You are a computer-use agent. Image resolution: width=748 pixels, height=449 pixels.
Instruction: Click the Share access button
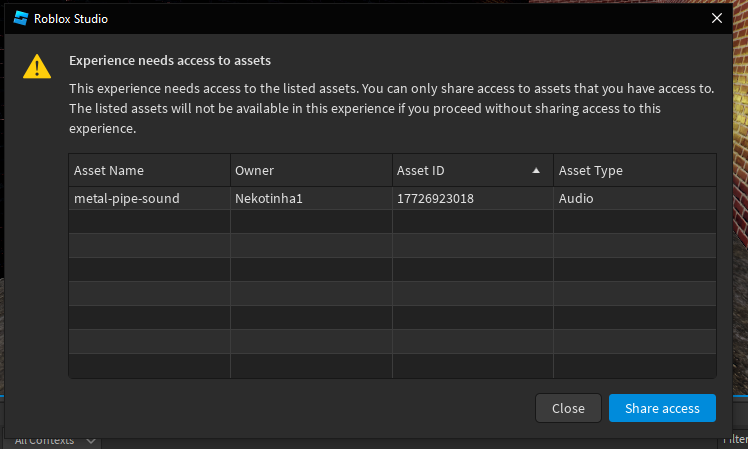click(662, 408)
